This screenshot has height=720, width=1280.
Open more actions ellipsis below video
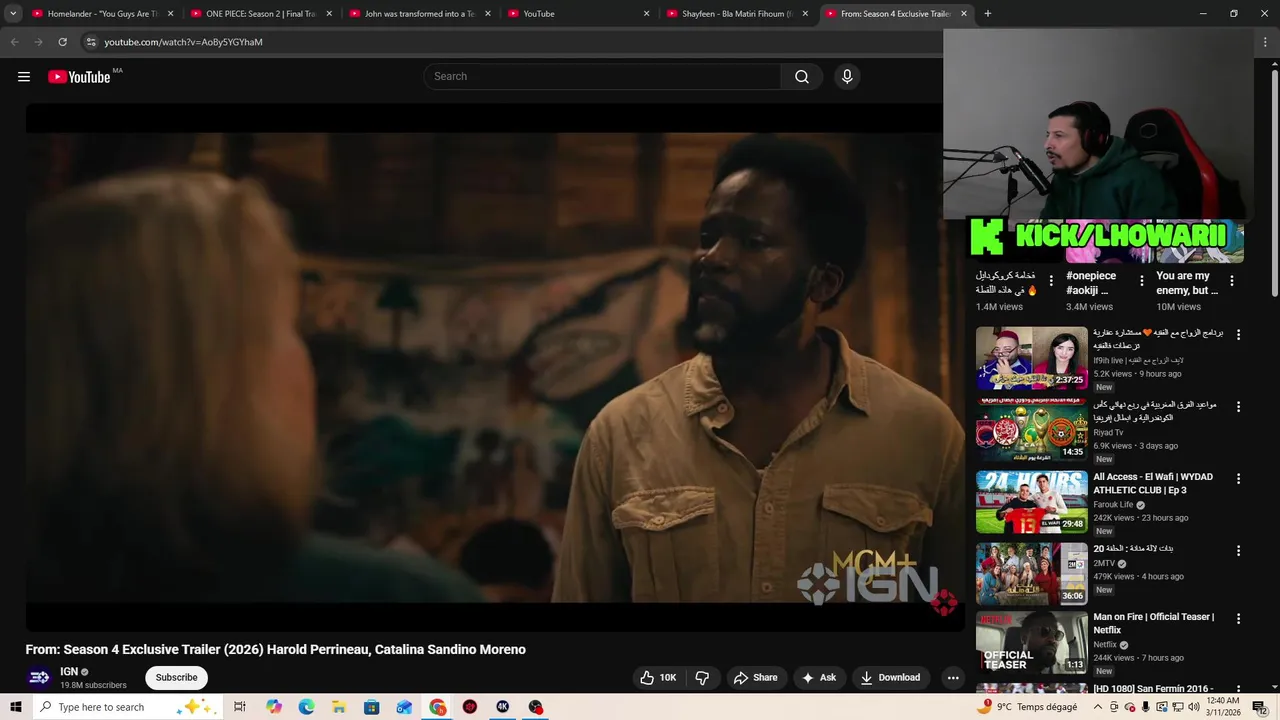coord(953,678)
